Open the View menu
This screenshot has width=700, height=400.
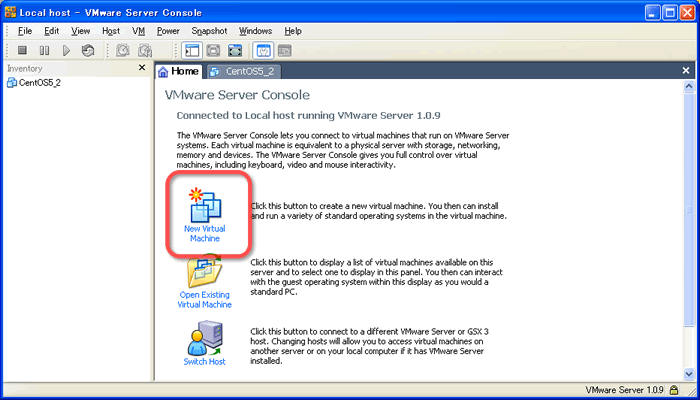pos(81,31)
